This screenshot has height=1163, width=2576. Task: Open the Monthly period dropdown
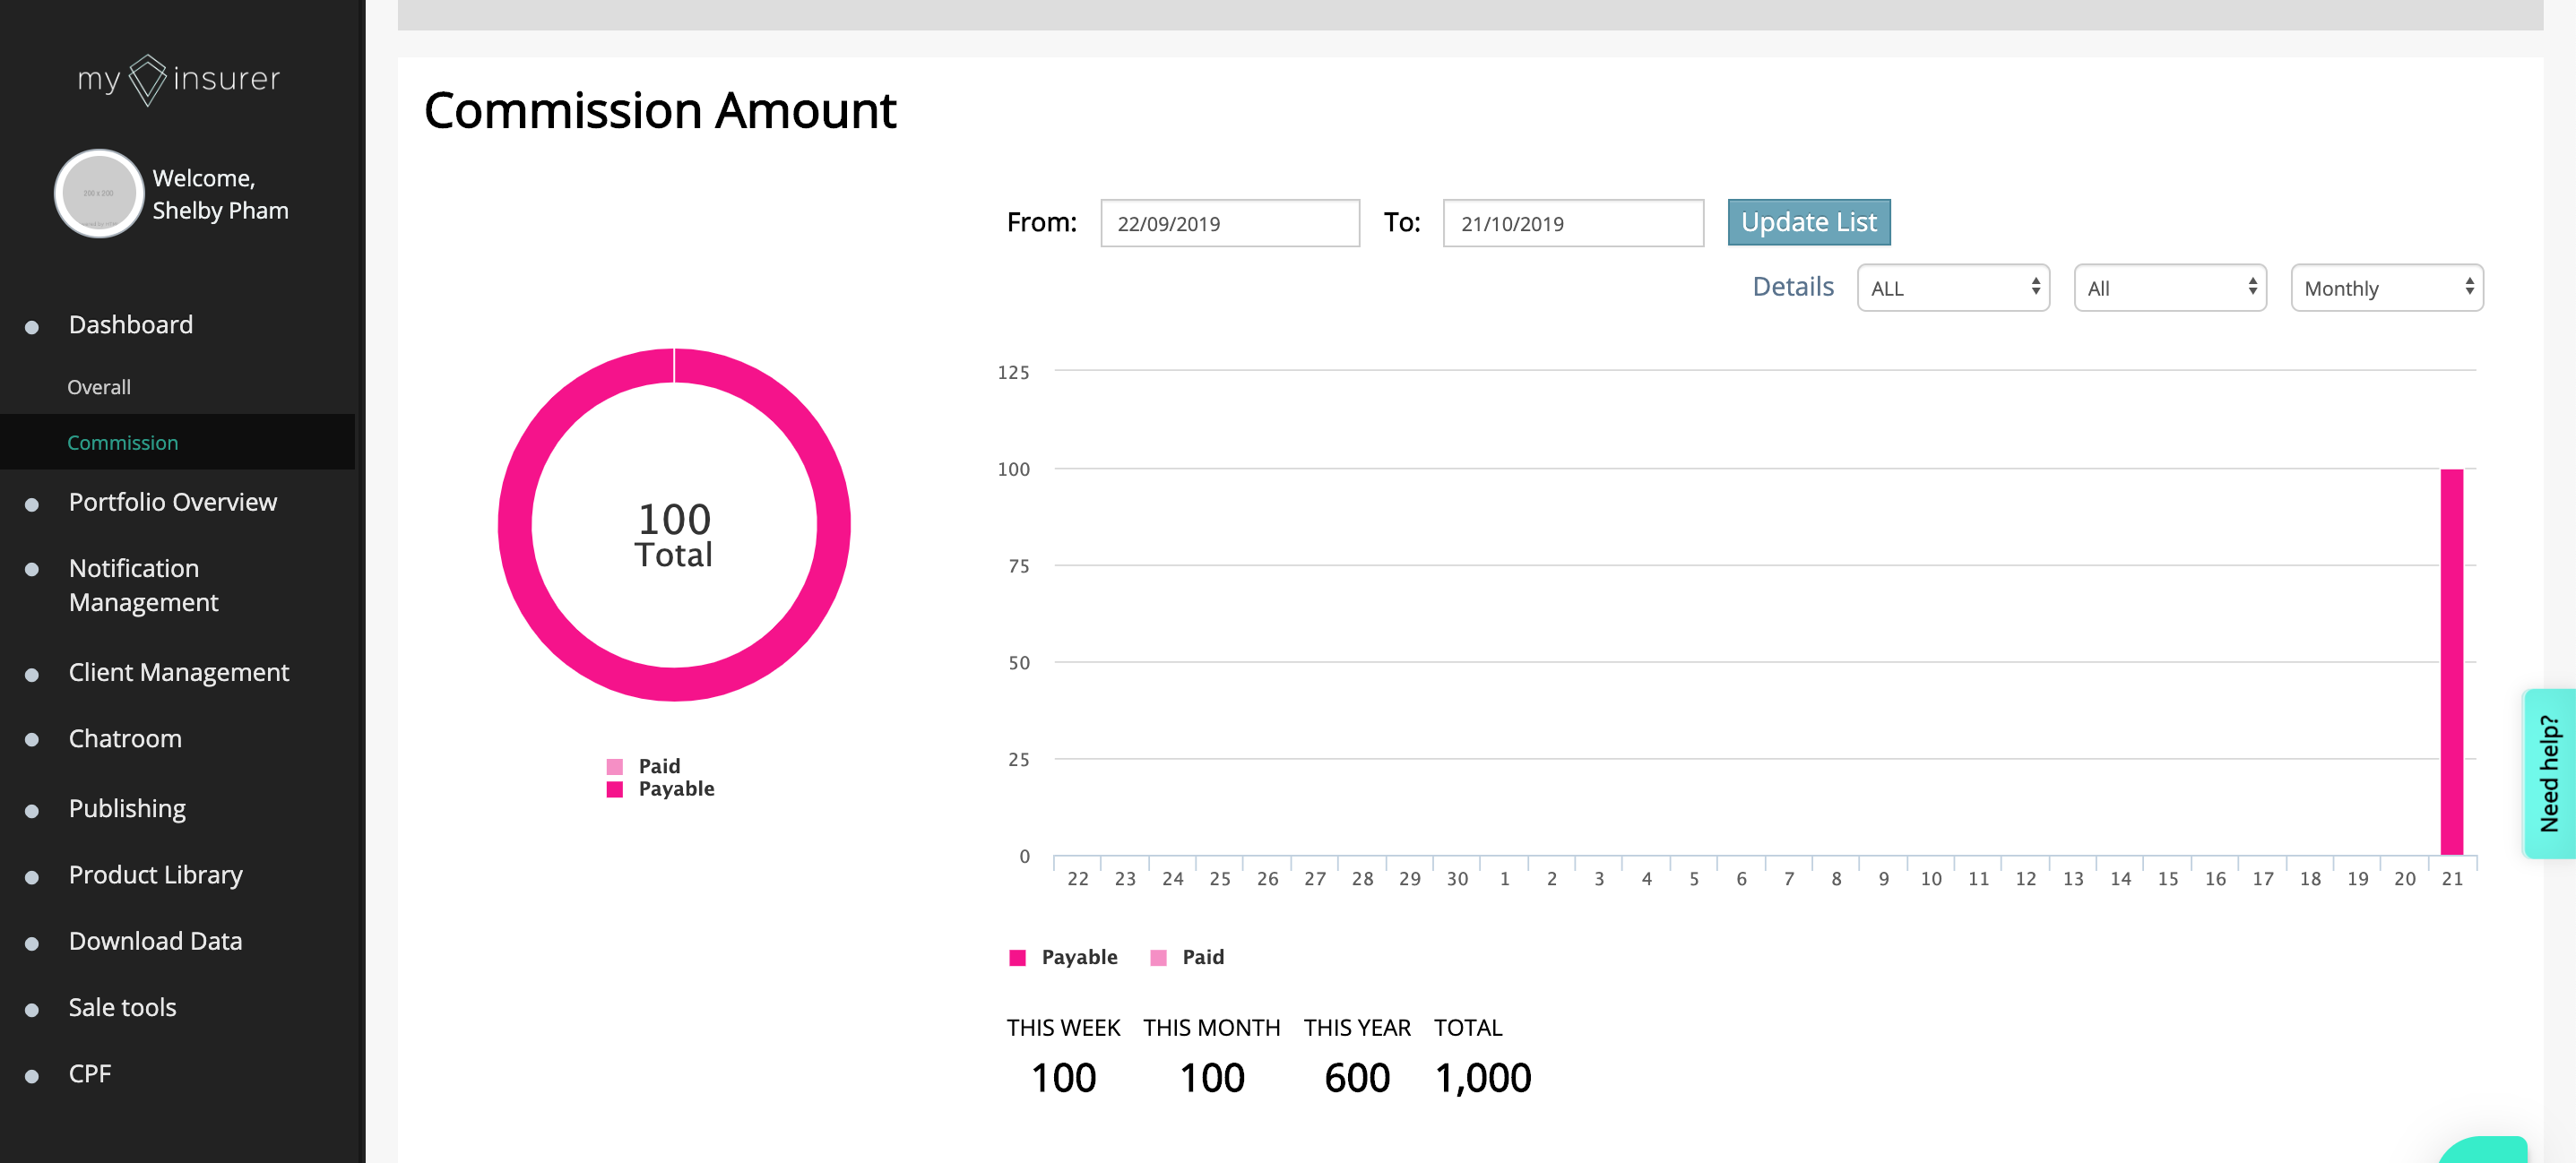tap(2386, 288)
